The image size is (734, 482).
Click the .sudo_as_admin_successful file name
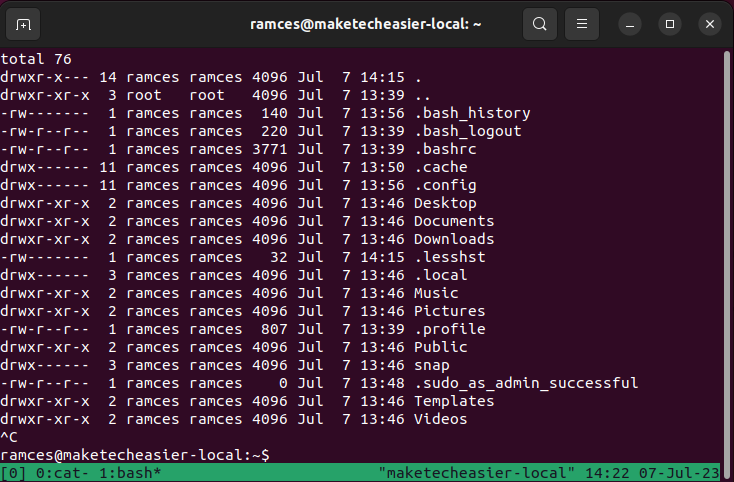point(526,383)
